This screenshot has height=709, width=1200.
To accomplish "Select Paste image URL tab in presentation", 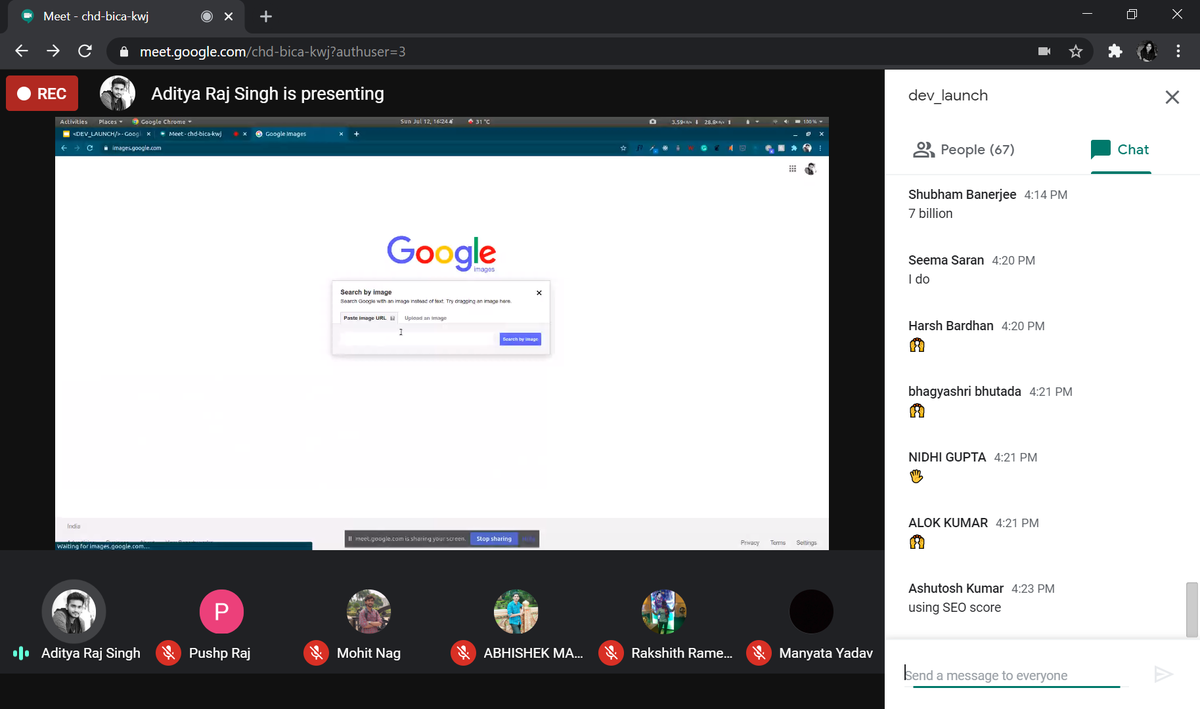I will click(368, 318).
